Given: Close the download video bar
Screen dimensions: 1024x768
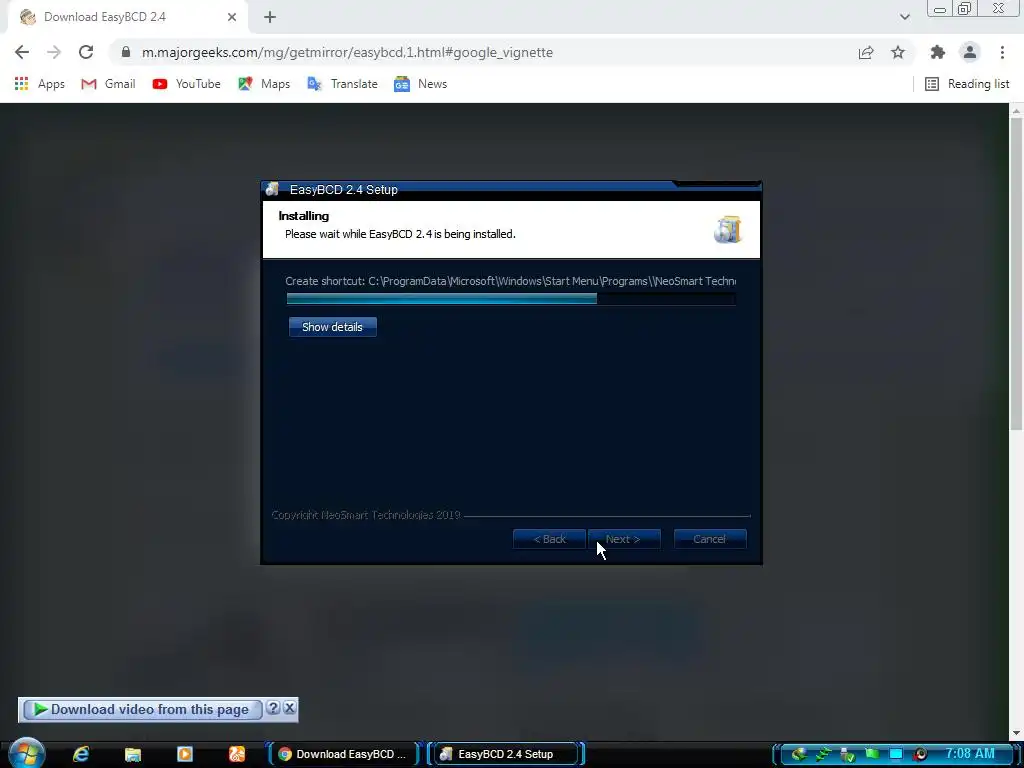Looking at the screenshot, I should pyautogui.click(x=289, y=708).
